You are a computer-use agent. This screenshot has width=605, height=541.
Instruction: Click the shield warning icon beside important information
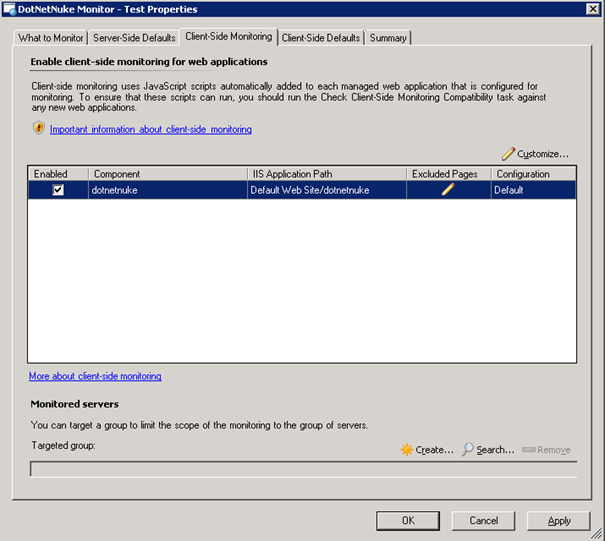tap(39, 128)
